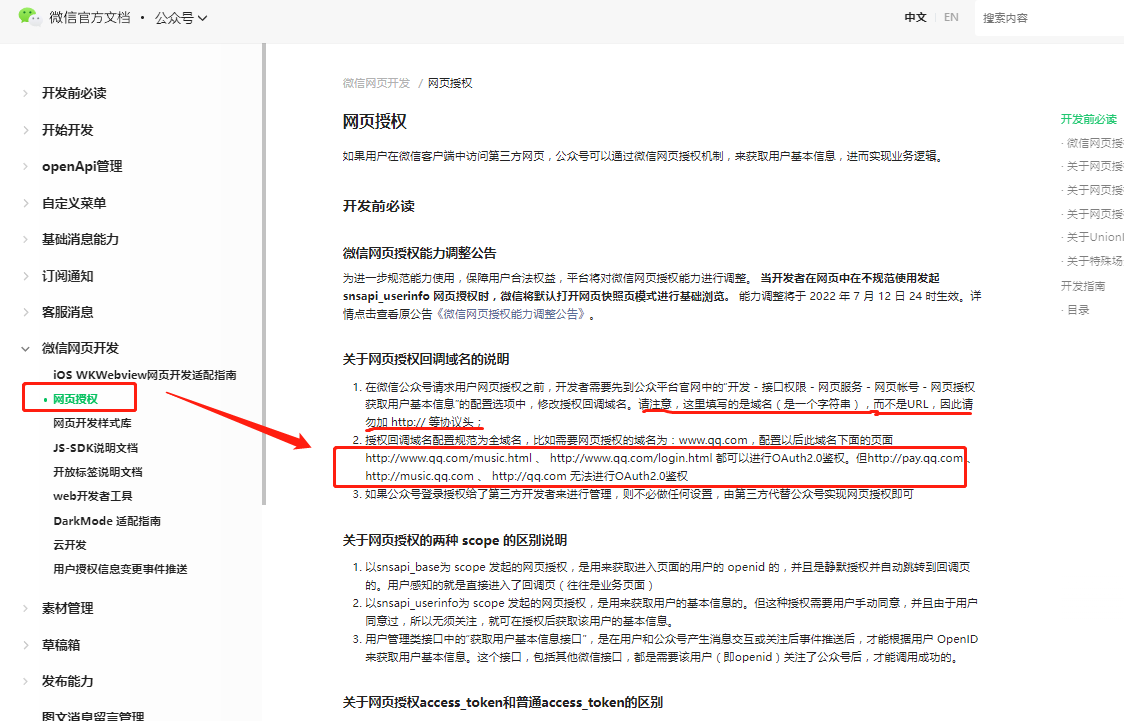This screenshot has height=721, width=1124.
Task: Expand chevron next to 开发前必读
Action: coord(26,93)
